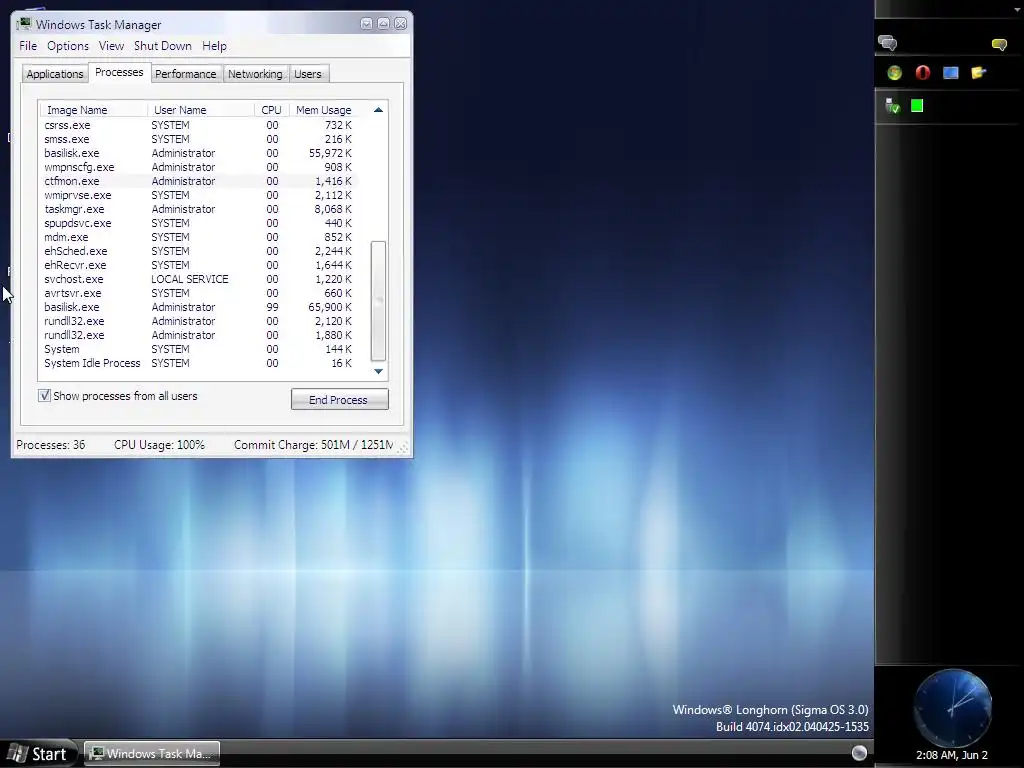Select the Processes tab
This screenshot has height=768, width=1024.
pos(119,72)
